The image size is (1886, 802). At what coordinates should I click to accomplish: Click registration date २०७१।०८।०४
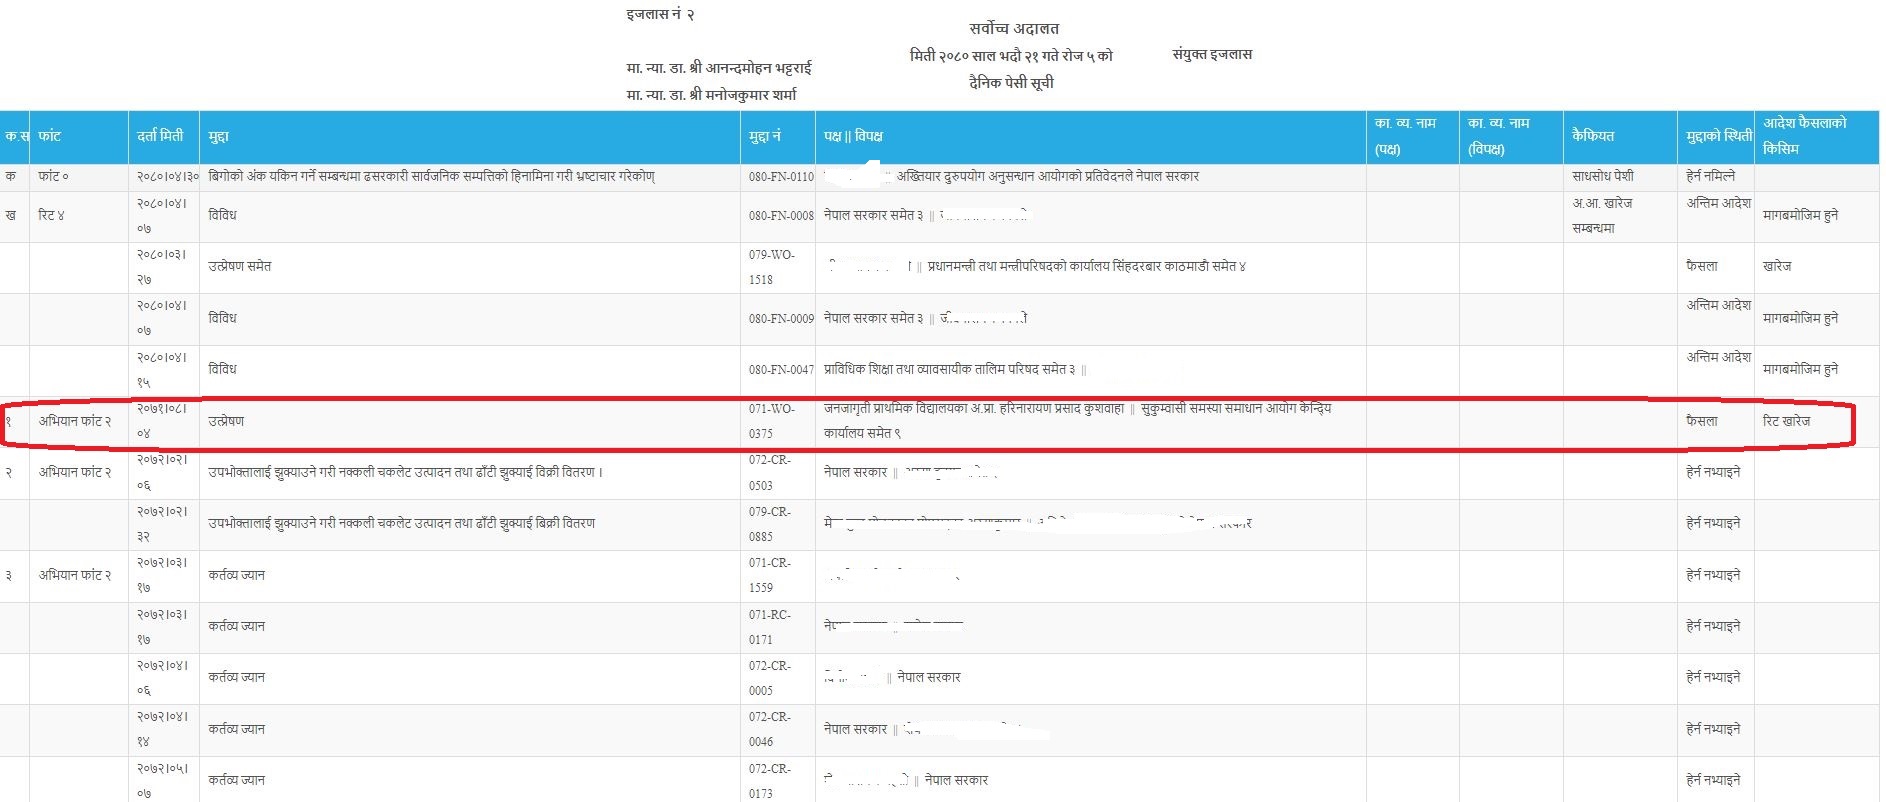162,421
